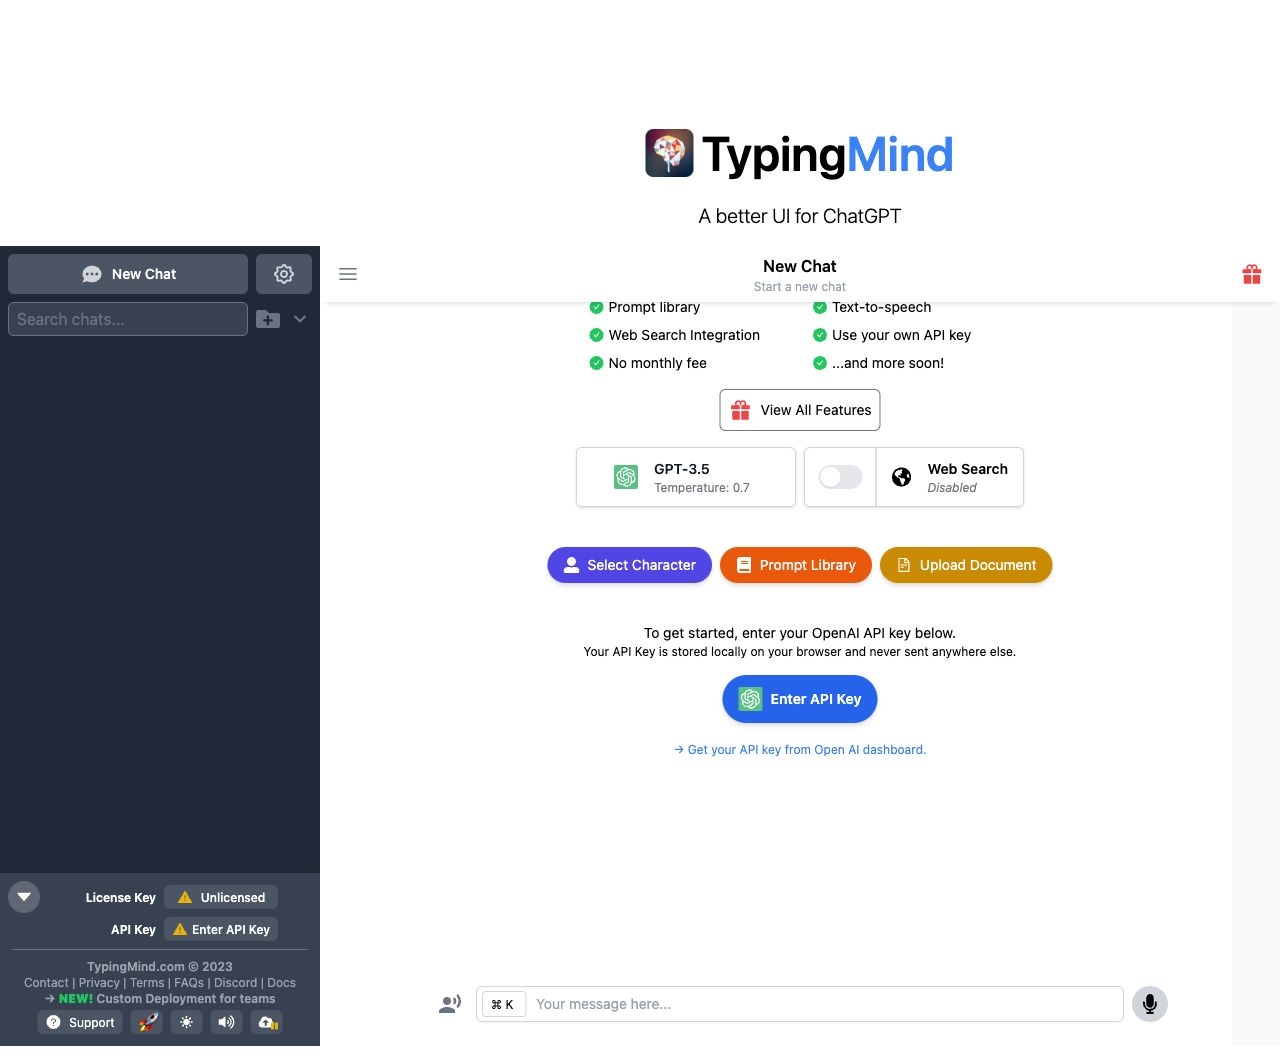Focus the Search chats field
Viewport: 1280px width, 1056px height.
(x=128, y=319)
